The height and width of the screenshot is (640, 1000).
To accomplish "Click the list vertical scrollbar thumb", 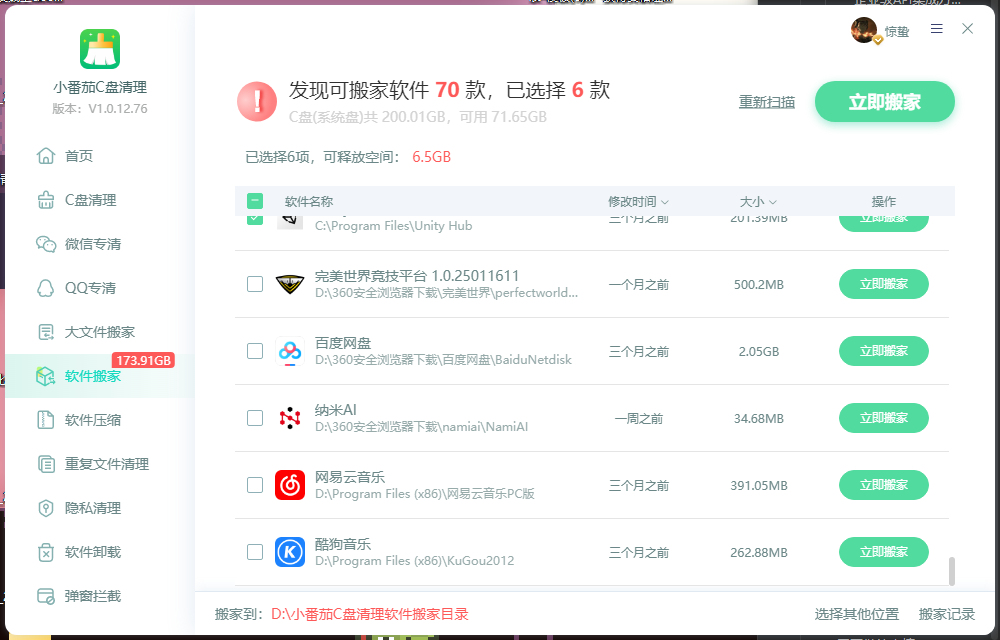I will 952,571.
